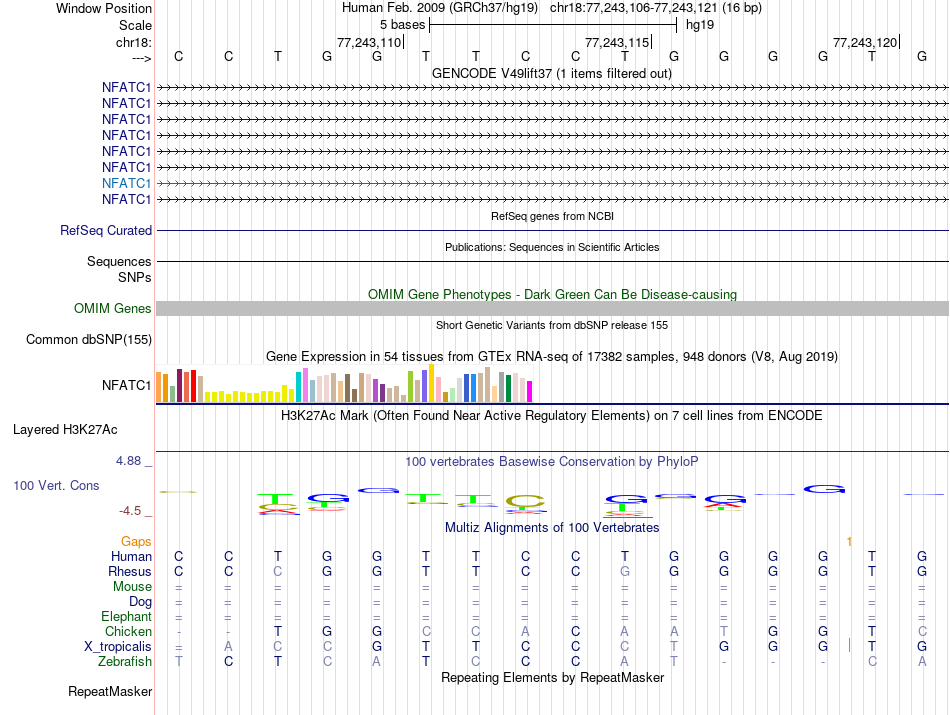The height and width of the screenshot is (715, 950).
Task: Click the Sequences track label
Action: 119,261
